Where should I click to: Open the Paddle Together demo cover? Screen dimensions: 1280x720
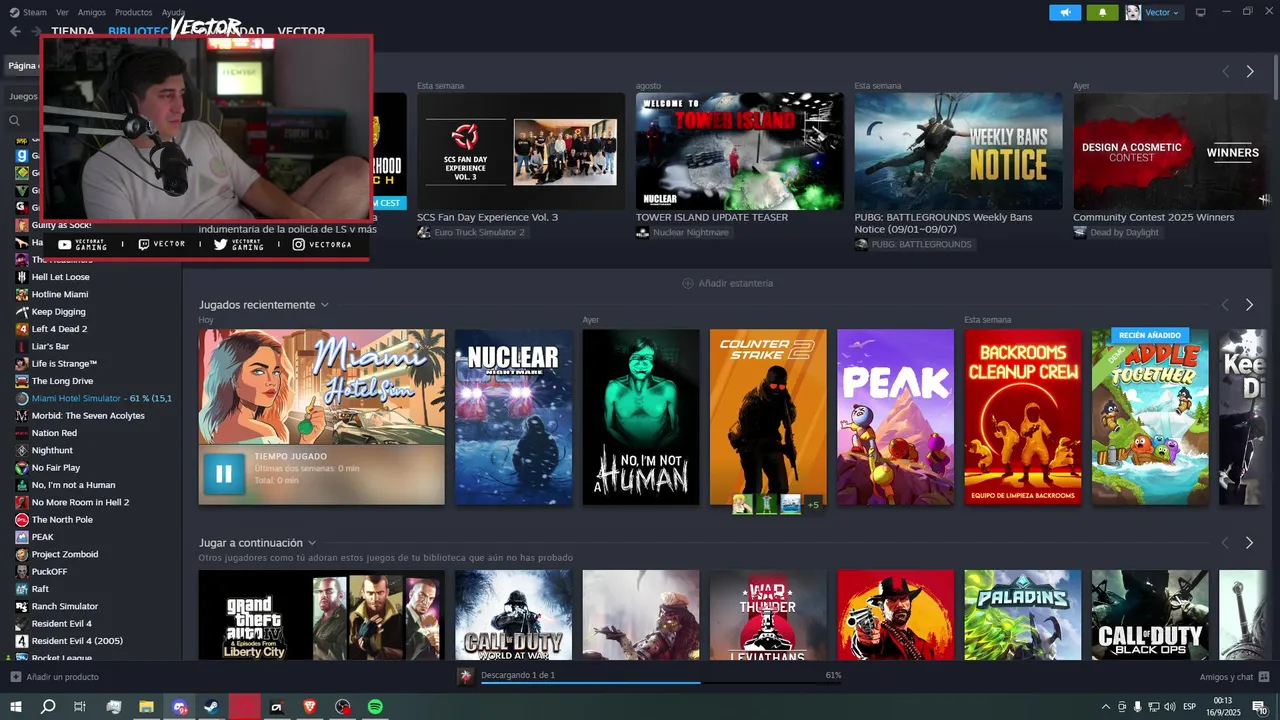tap(1150, 417)
